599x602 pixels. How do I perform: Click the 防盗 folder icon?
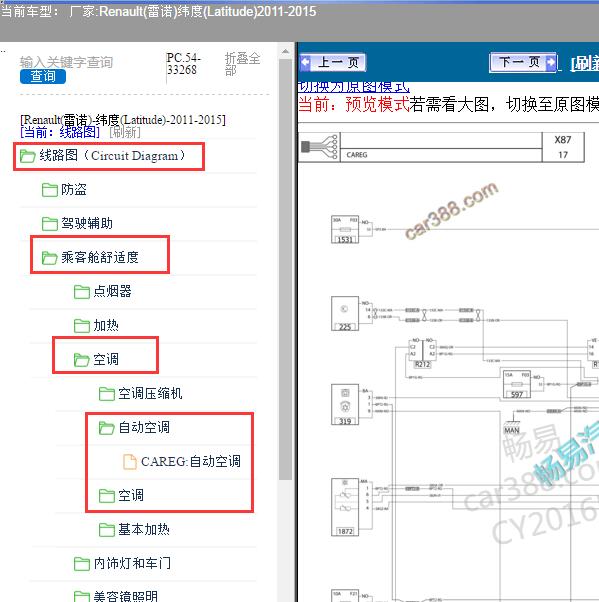pos(50,190)
